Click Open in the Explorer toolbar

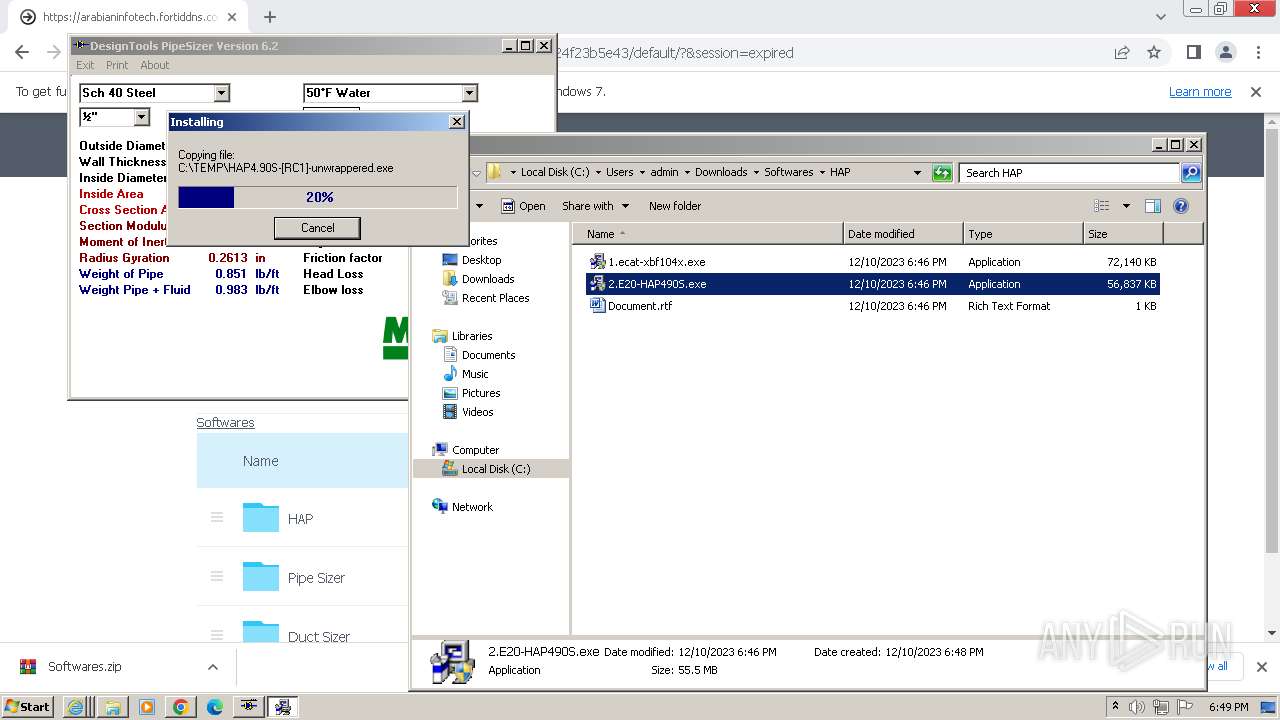click(523, 206)
